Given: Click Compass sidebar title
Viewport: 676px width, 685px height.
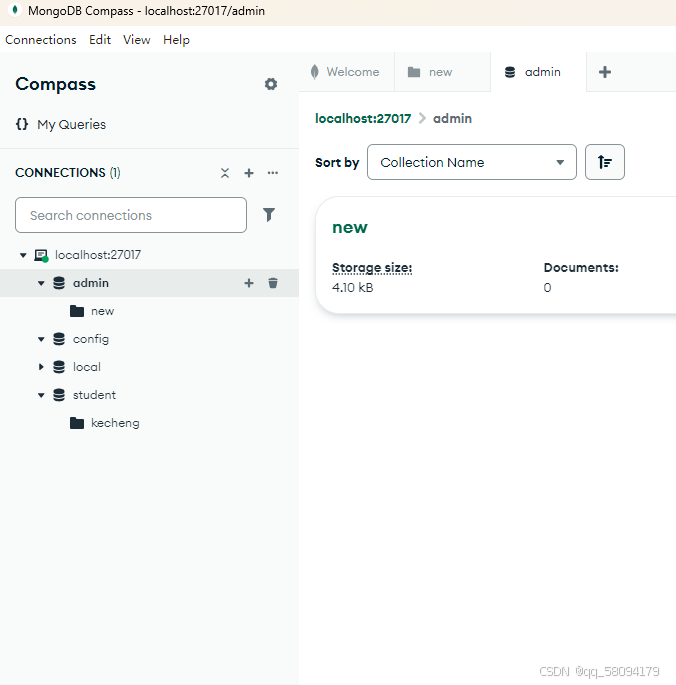Looking at the screenshot, I should pyautogui.click(x=55, y=84).
